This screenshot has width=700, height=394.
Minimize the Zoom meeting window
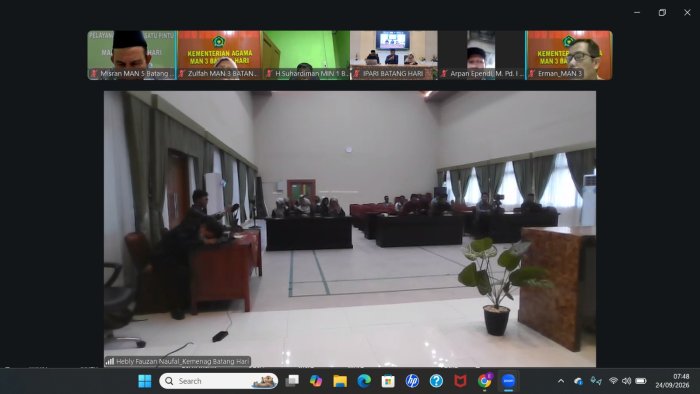(x=637, y=12)
